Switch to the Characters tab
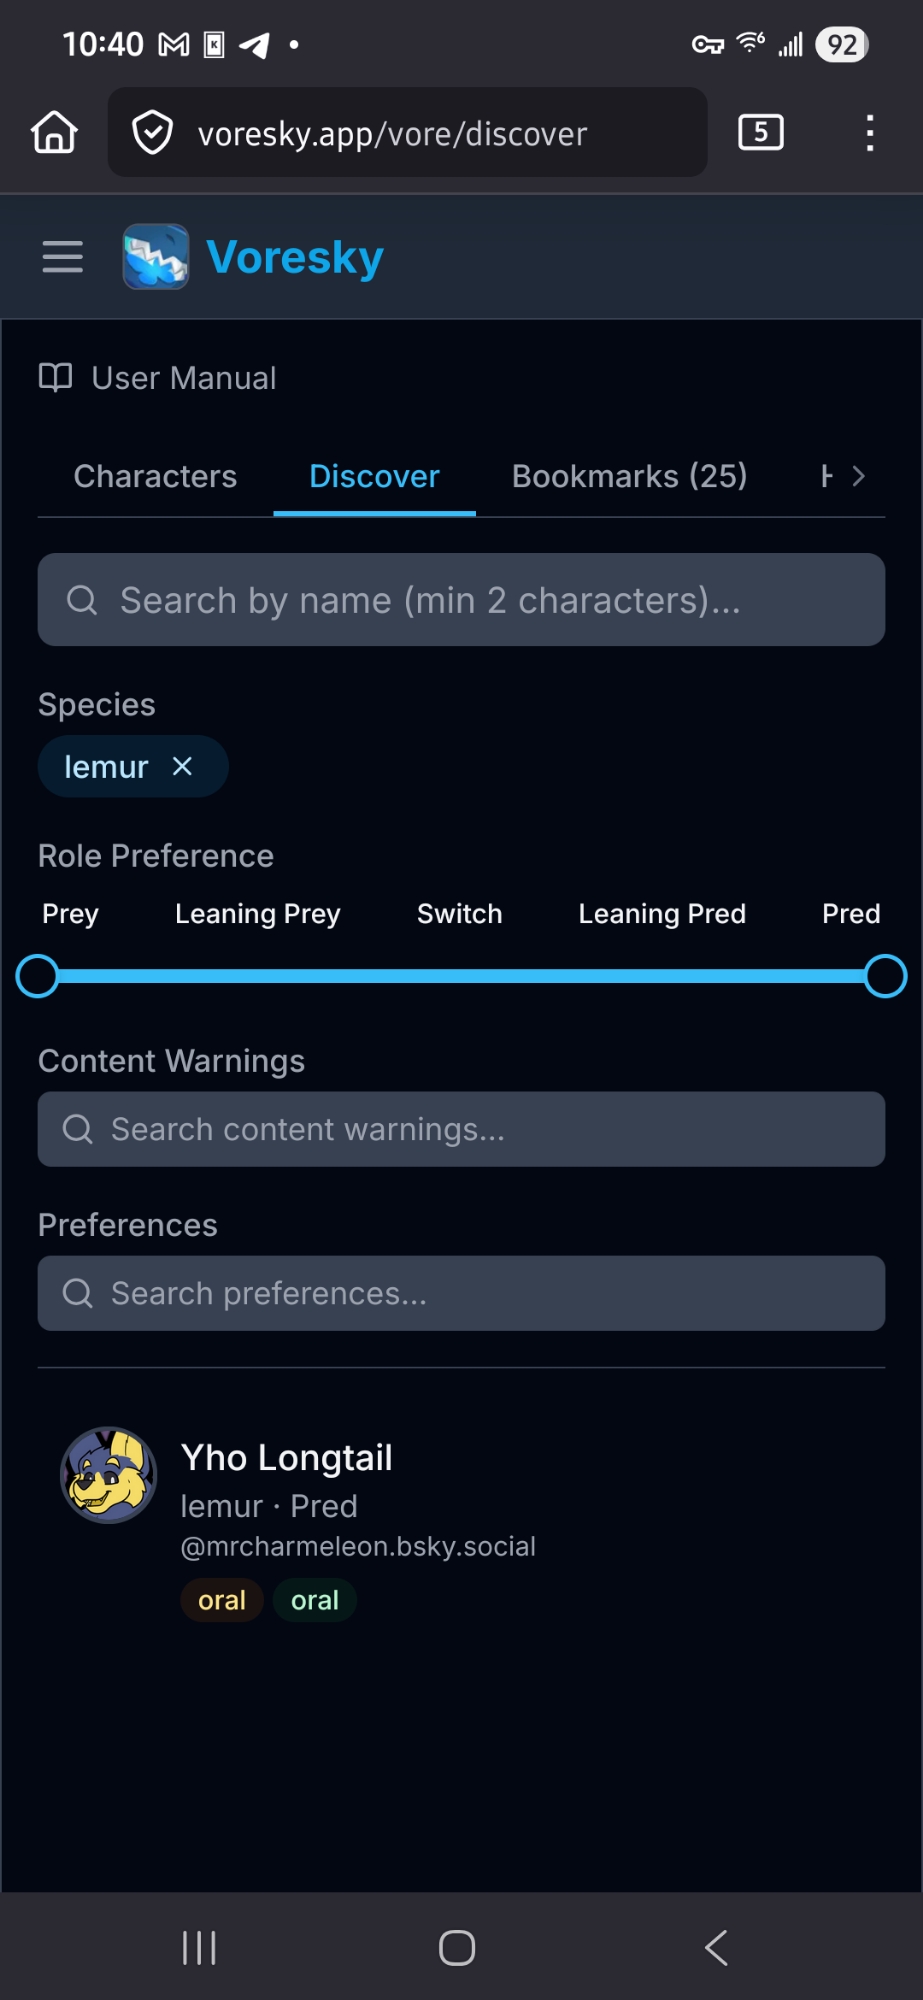This screenshot has height=2000, width=923. pos(155,476)
